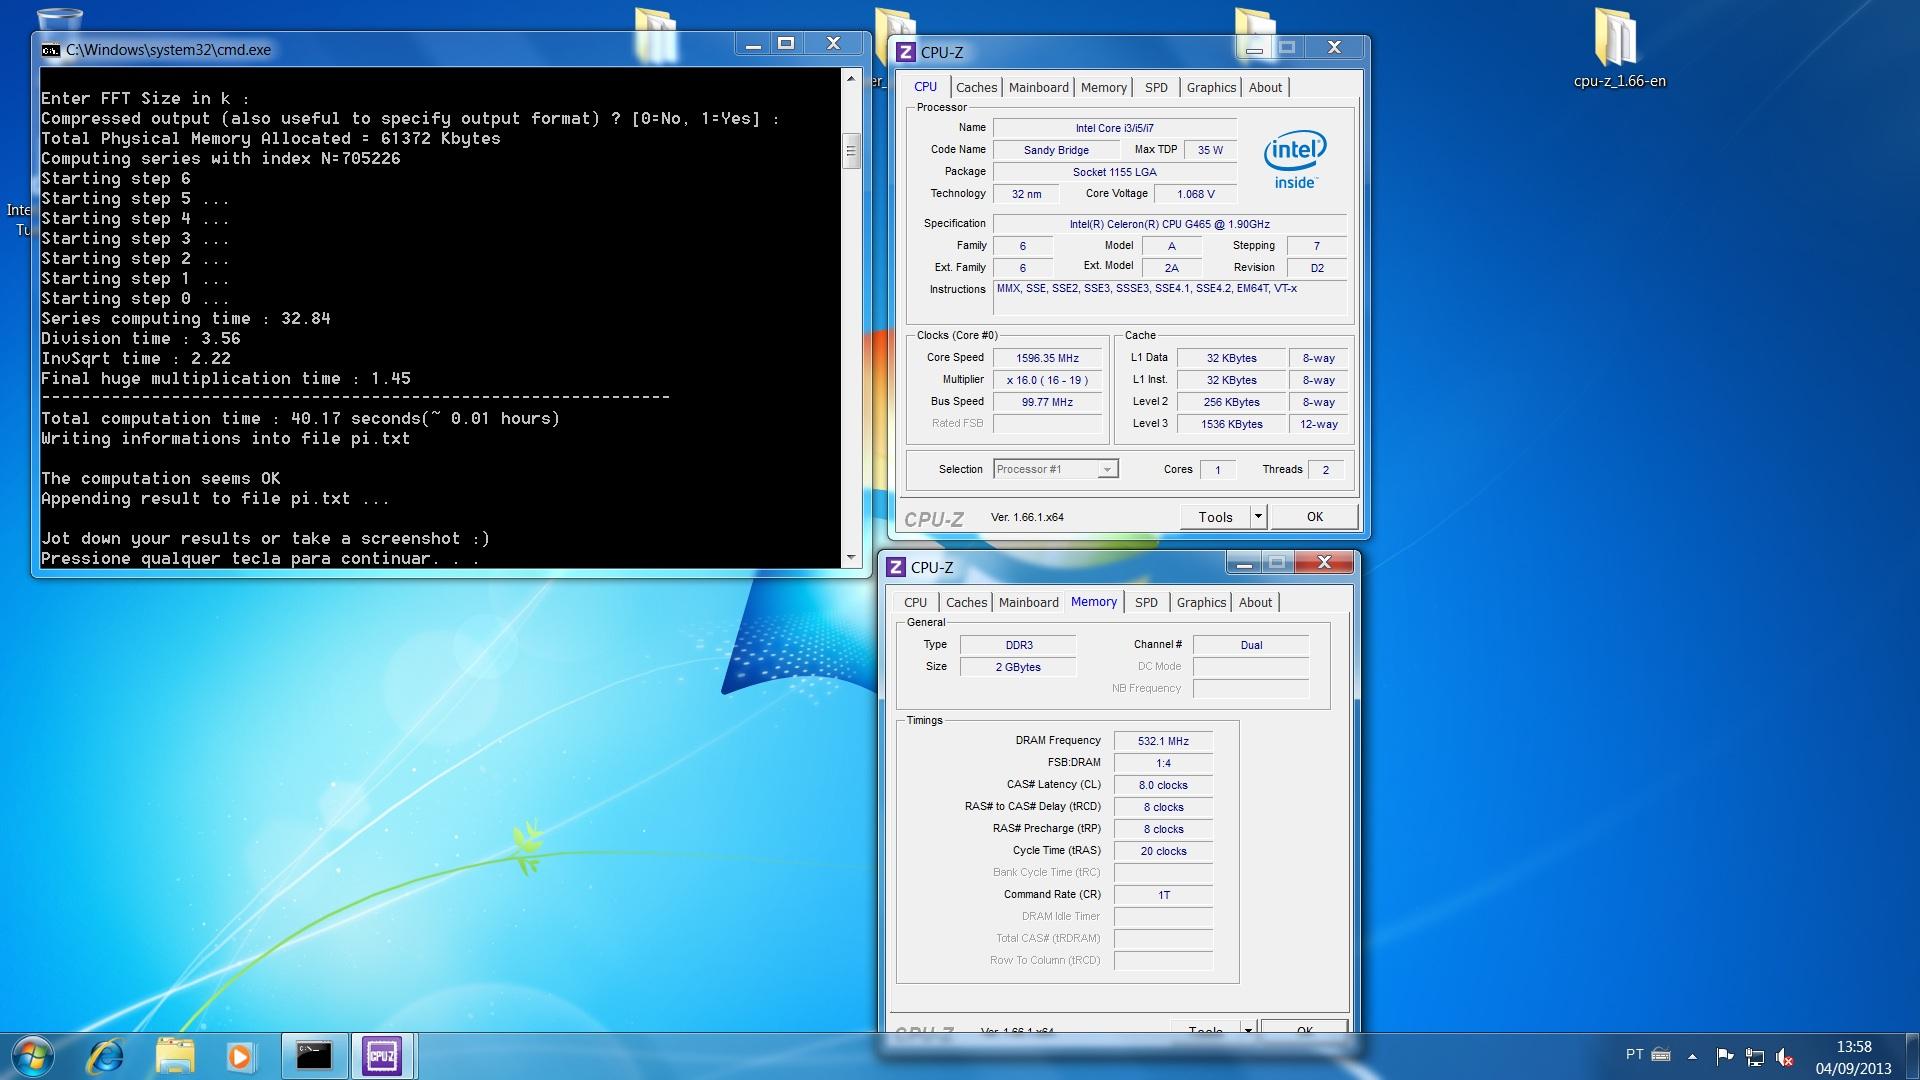Show hidden tray icons arrow
Viewport: 1920px width, 1080px height.
[1692, 1056]
